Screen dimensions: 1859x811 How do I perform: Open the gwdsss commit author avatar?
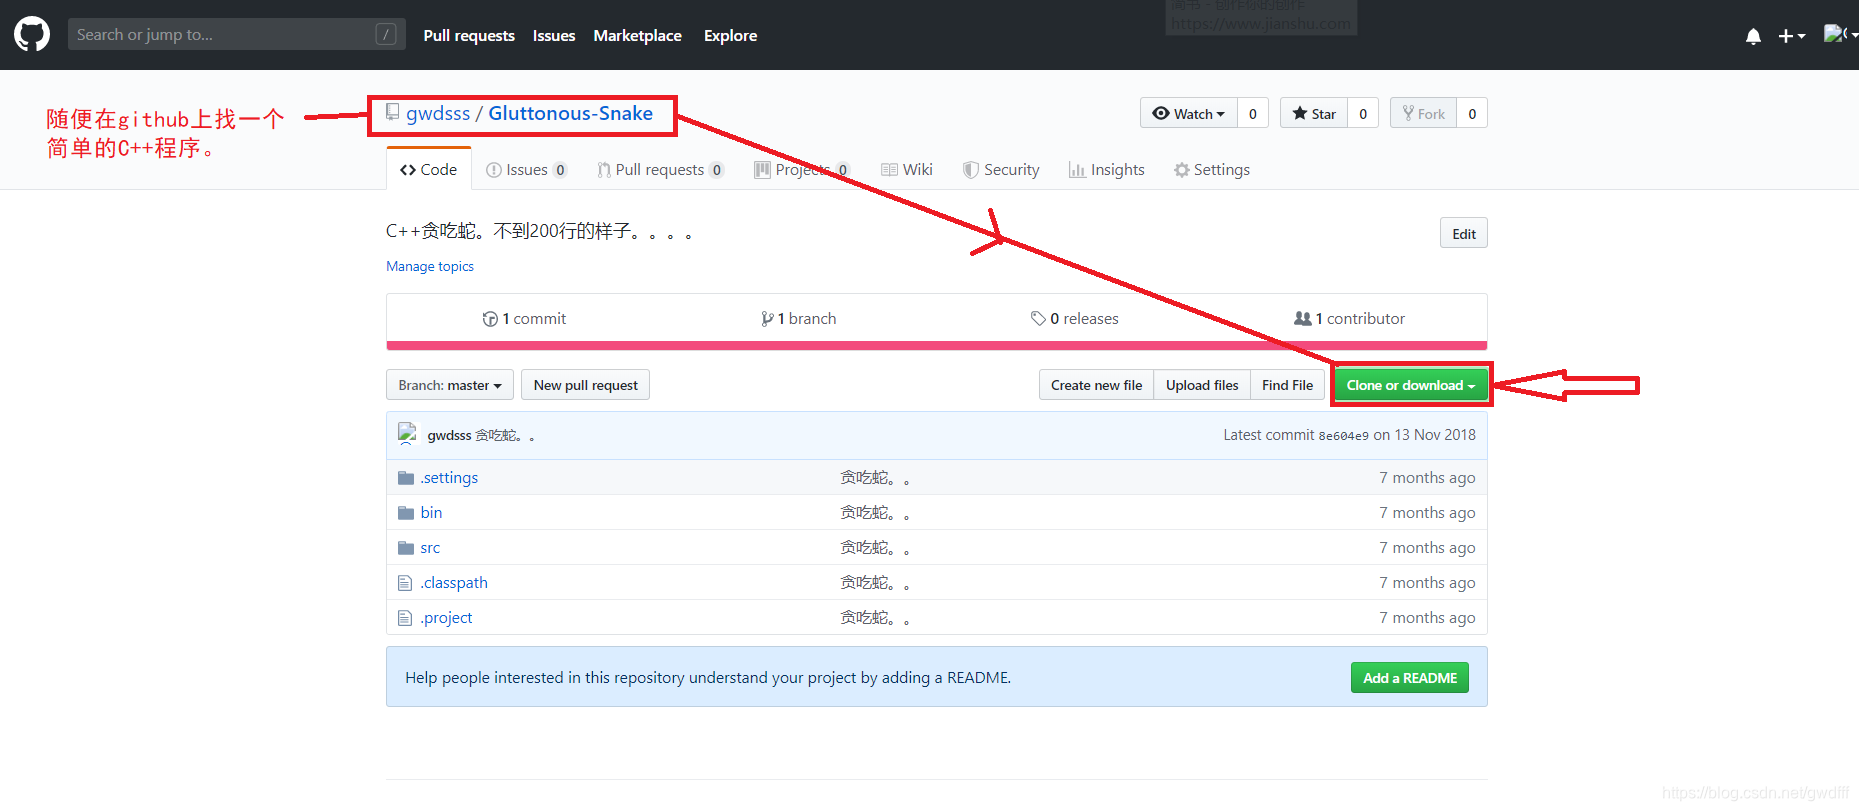407,434
